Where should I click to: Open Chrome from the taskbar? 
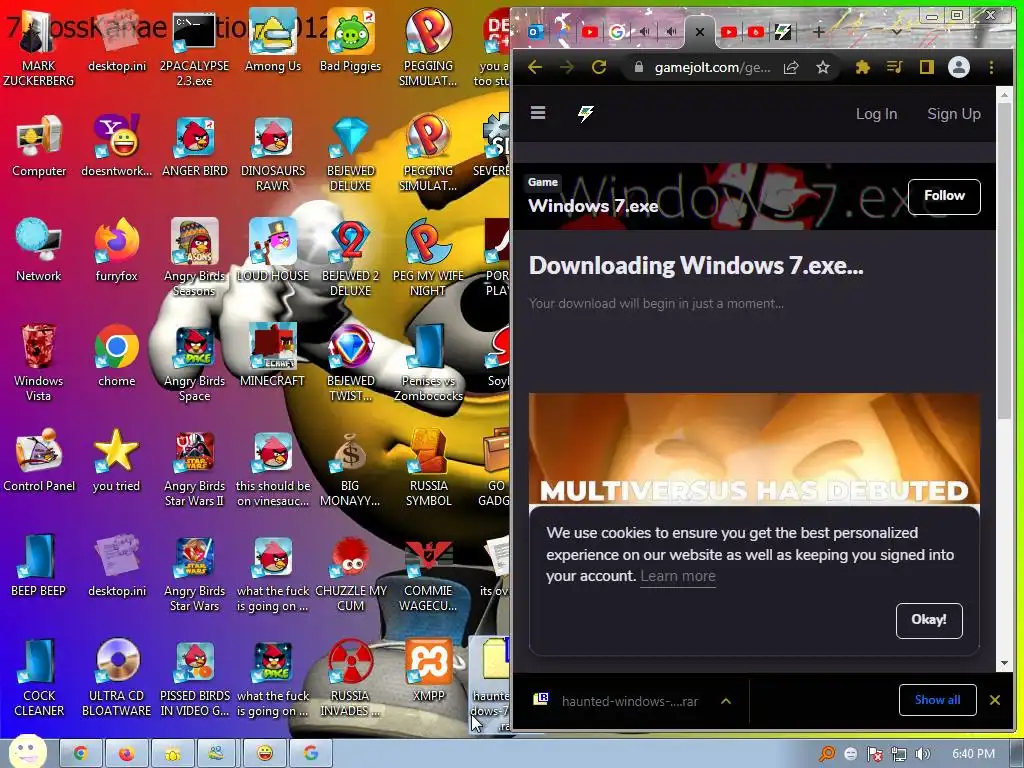tap(80, 754)
